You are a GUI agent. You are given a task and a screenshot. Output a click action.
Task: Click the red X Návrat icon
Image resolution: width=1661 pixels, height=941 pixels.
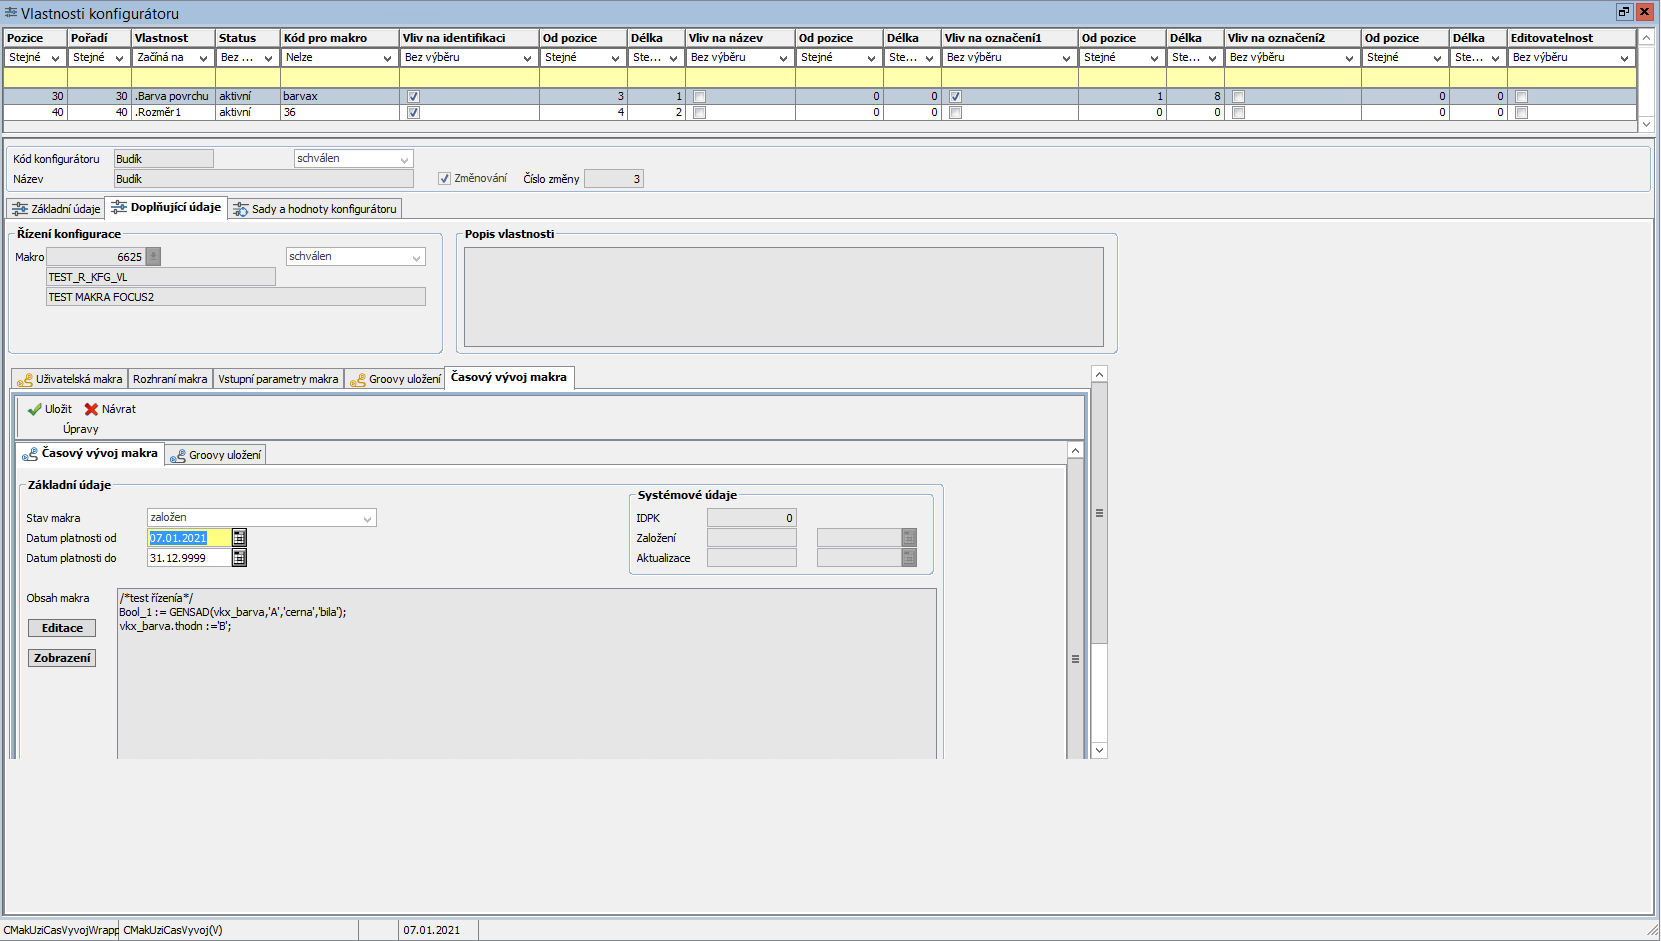tap(91, 409)
